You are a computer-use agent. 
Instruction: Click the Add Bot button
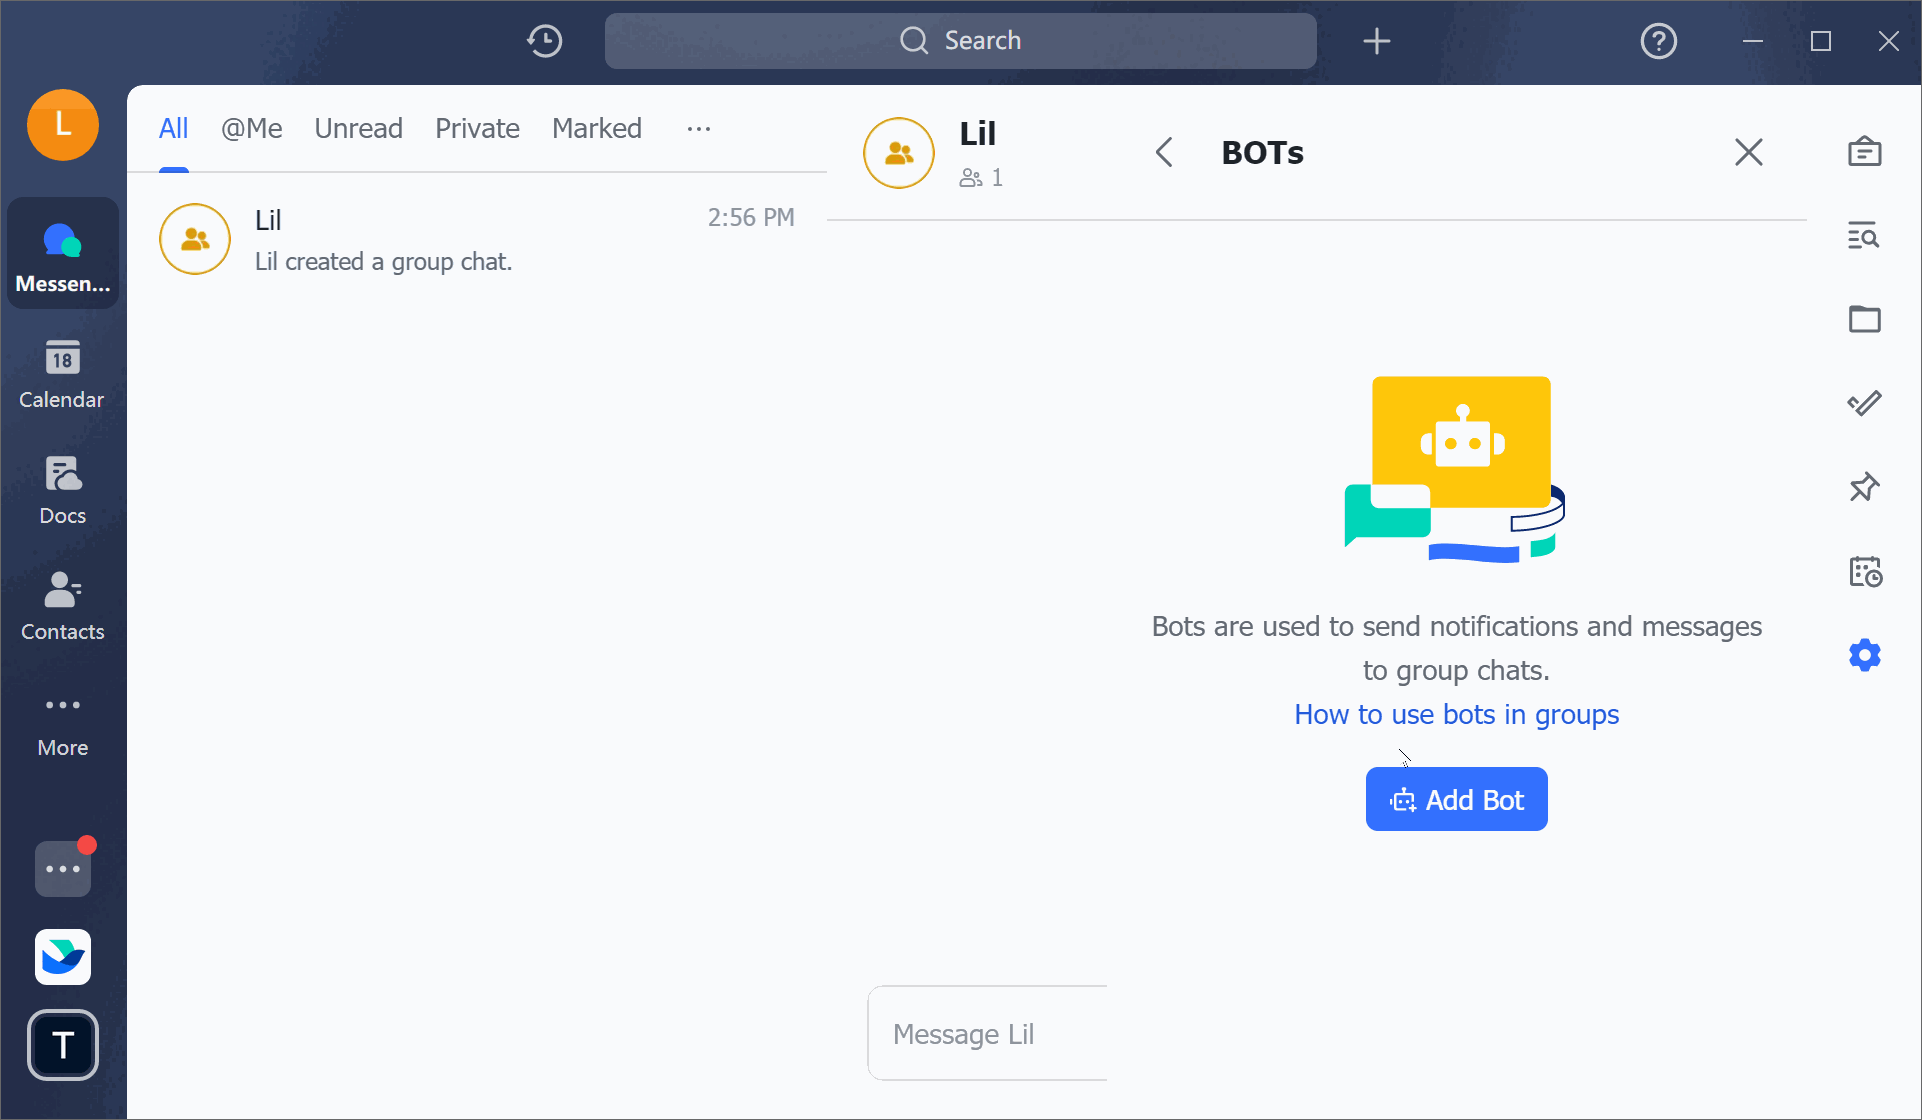[x=1456, y=799]
